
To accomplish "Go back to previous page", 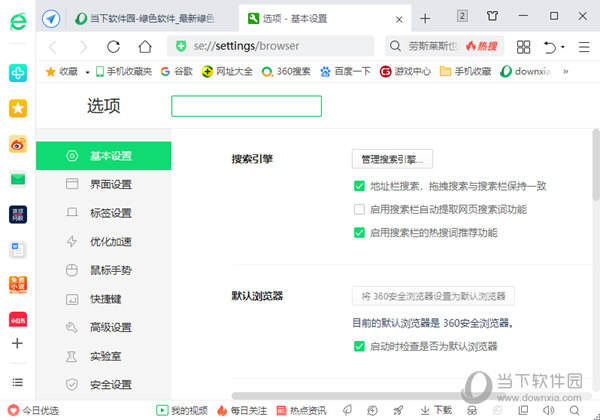I will point(52,47).
